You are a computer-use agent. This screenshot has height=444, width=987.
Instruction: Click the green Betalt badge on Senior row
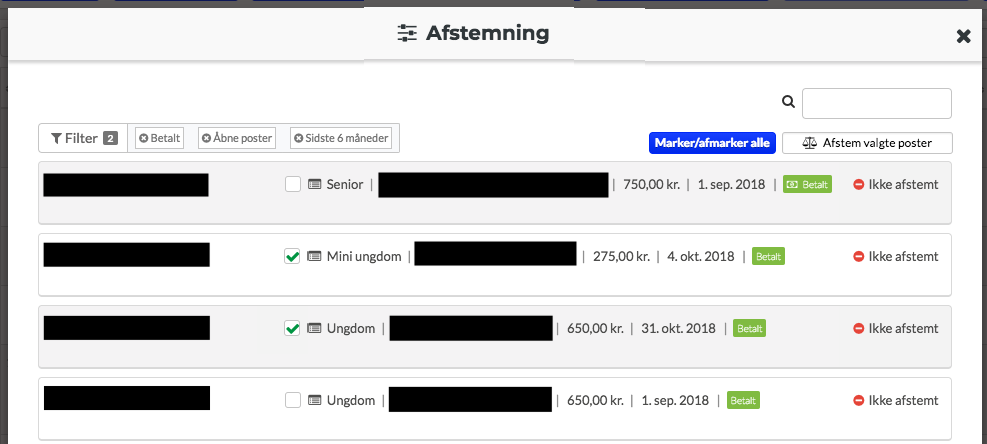click(x=808, y=185)
